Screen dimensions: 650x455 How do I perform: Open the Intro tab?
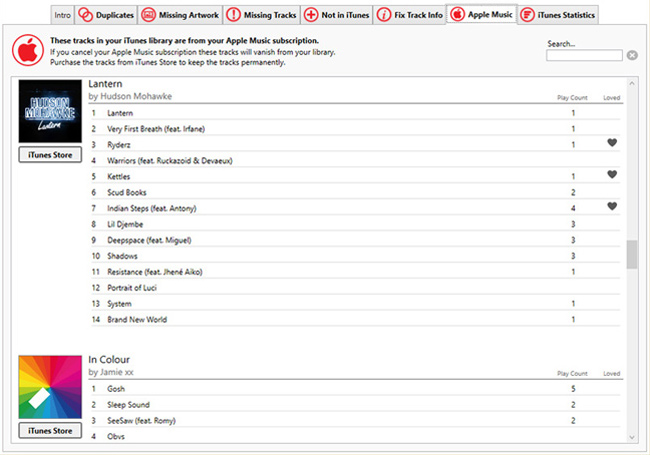tap(62, 15)
